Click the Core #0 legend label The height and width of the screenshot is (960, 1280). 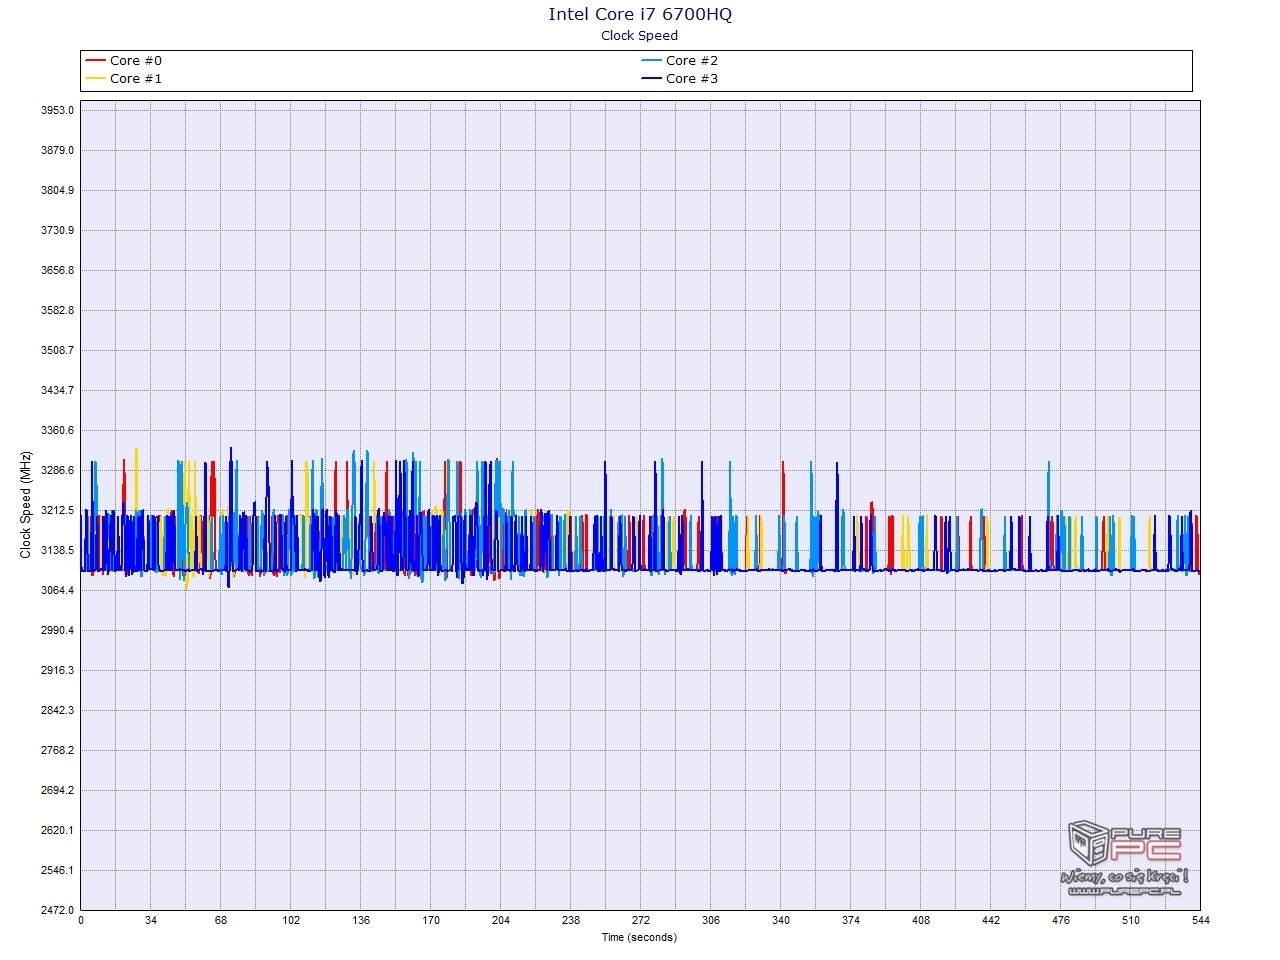click(x=136, y=61)
